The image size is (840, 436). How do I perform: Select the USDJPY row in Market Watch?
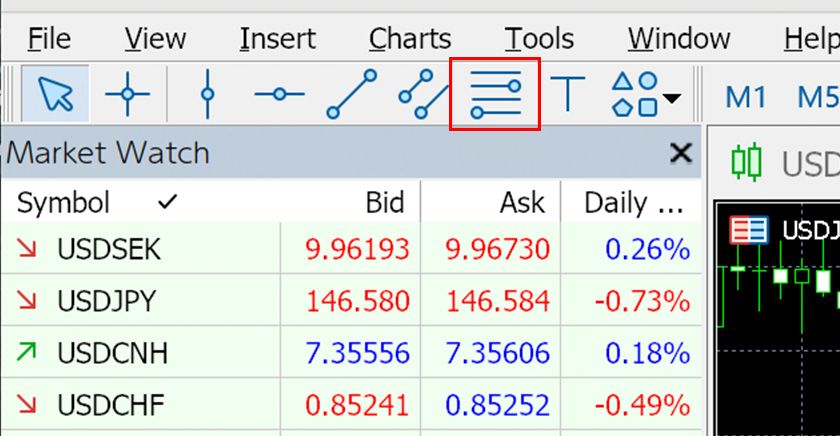click(106, 301)
